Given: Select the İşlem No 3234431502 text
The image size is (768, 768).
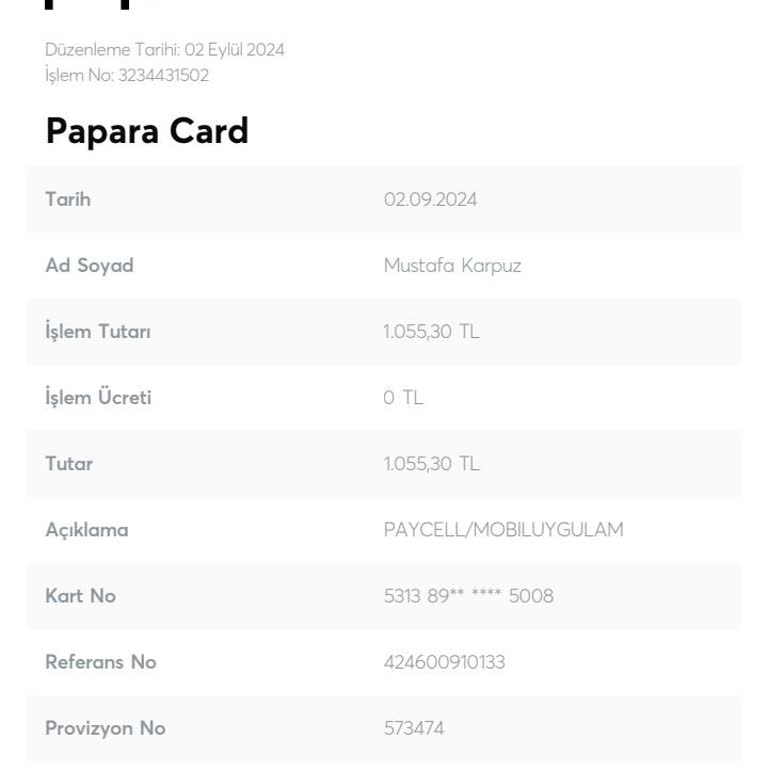Looking at the screenshot, I should pos(127,75).
